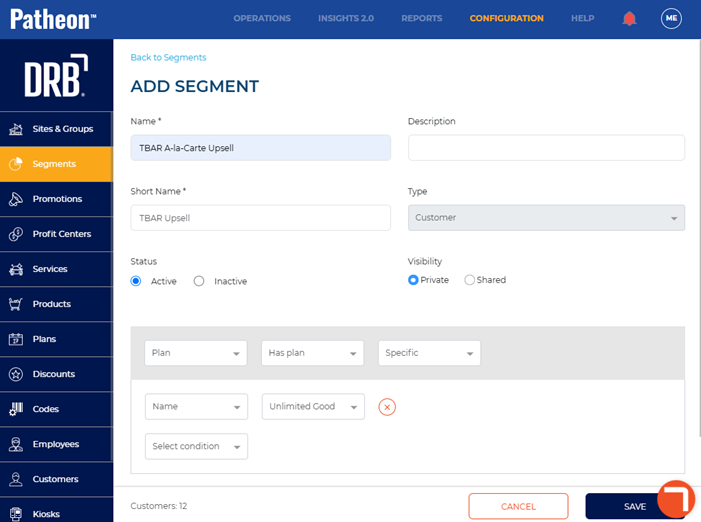Click the Discounts star icon
The image size is (701, 522).
16,374
